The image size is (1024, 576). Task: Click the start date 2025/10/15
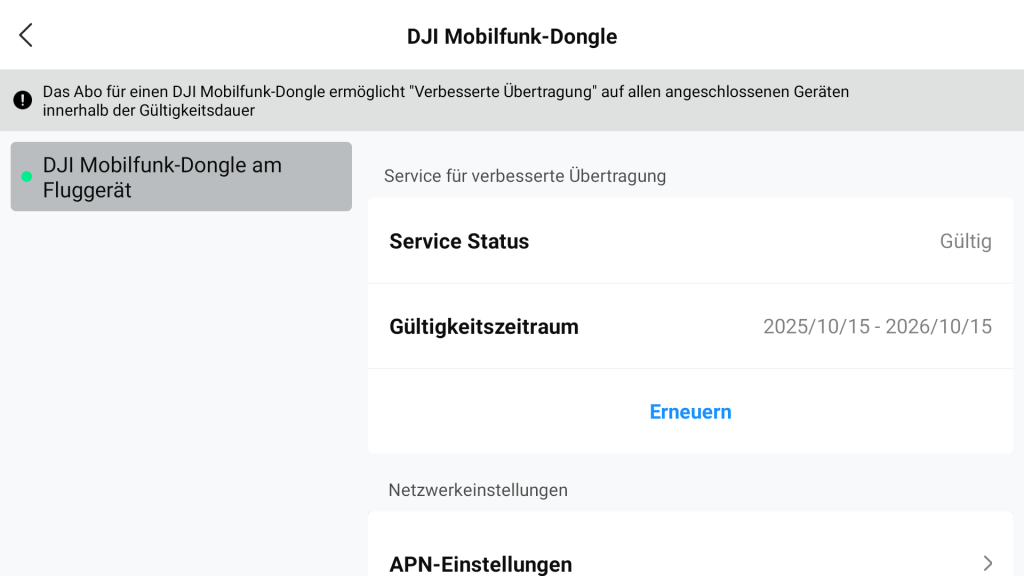click(815, 326)
